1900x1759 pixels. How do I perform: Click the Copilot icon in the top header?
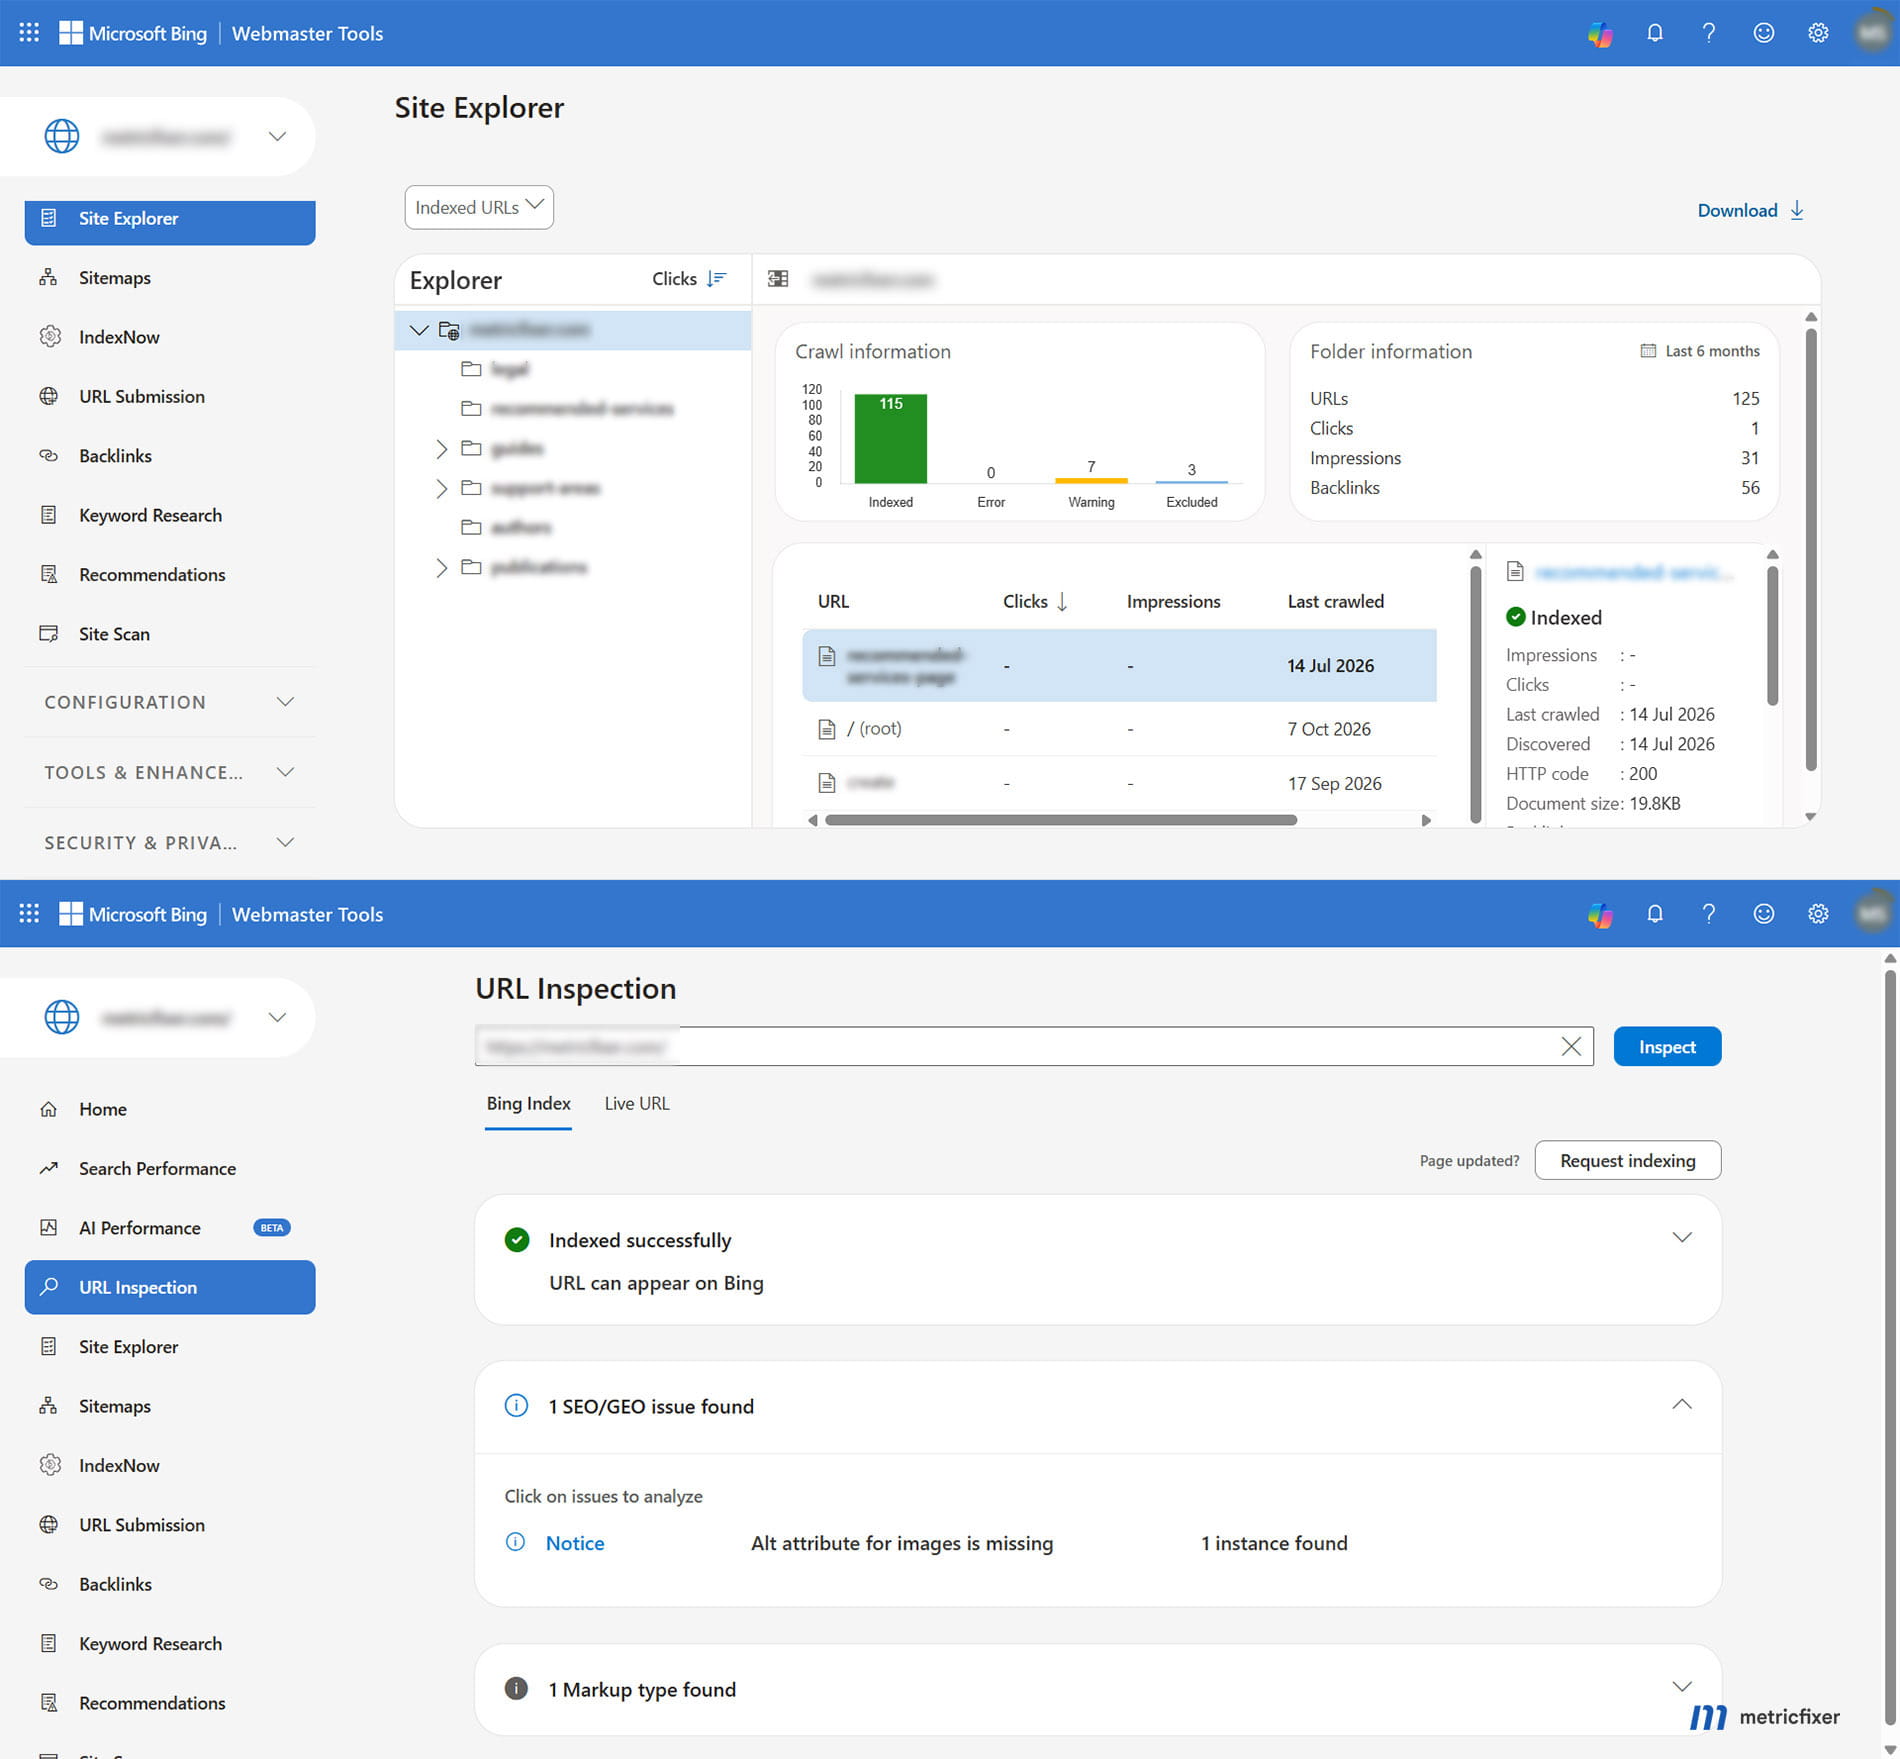click(x=1600, y=33)
